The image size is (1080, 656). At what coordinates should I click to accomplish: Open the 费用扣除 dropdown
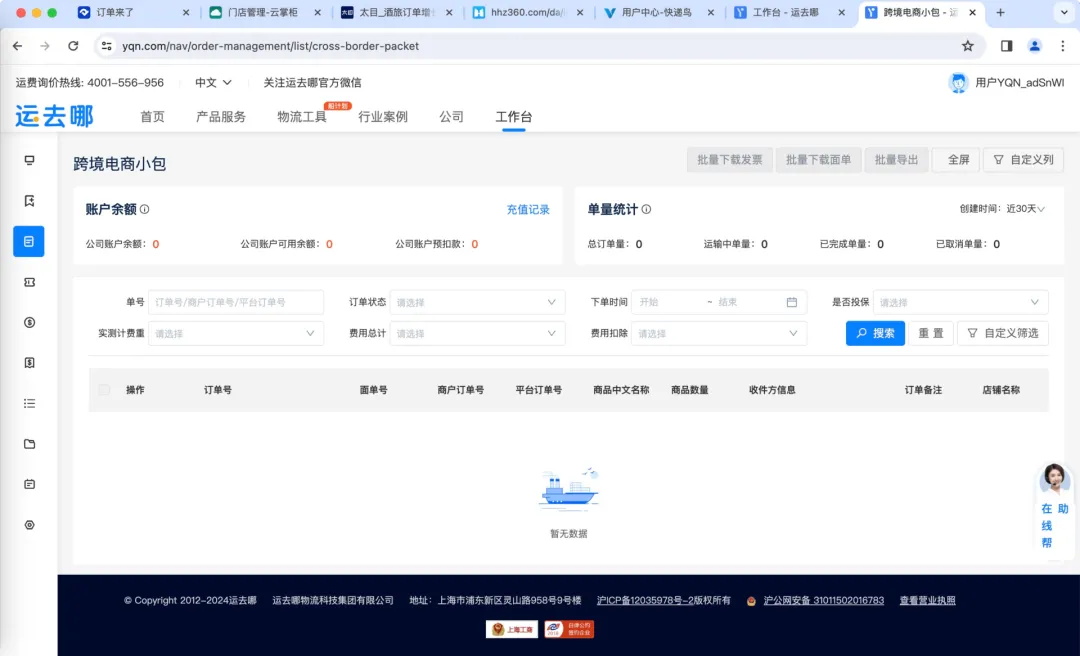(719, 334)
